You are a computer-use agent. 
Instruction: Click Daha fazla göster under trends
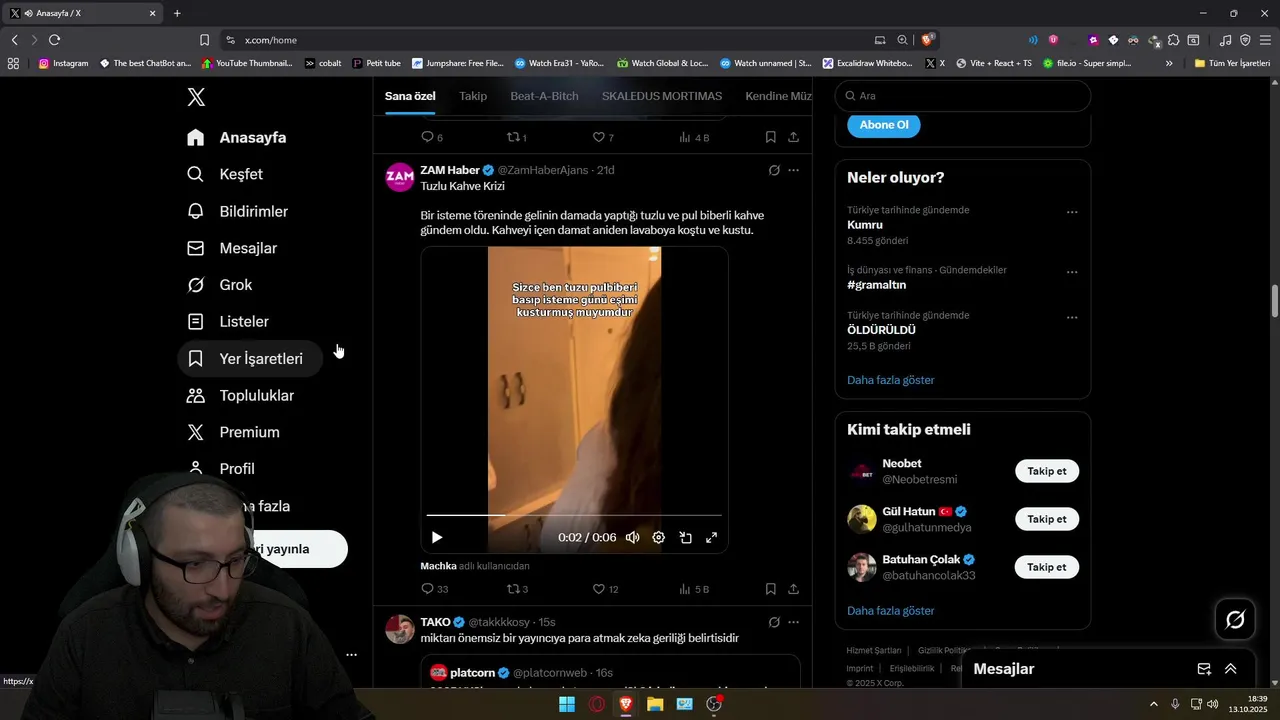coord(891,380)
